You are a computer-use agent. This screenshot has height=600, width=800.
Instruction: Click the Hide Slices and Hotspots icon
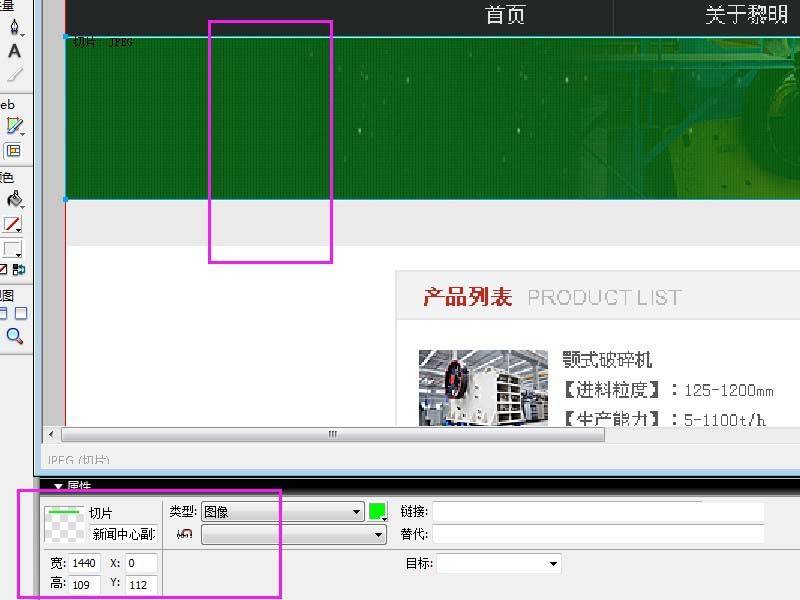coord(13,151)
